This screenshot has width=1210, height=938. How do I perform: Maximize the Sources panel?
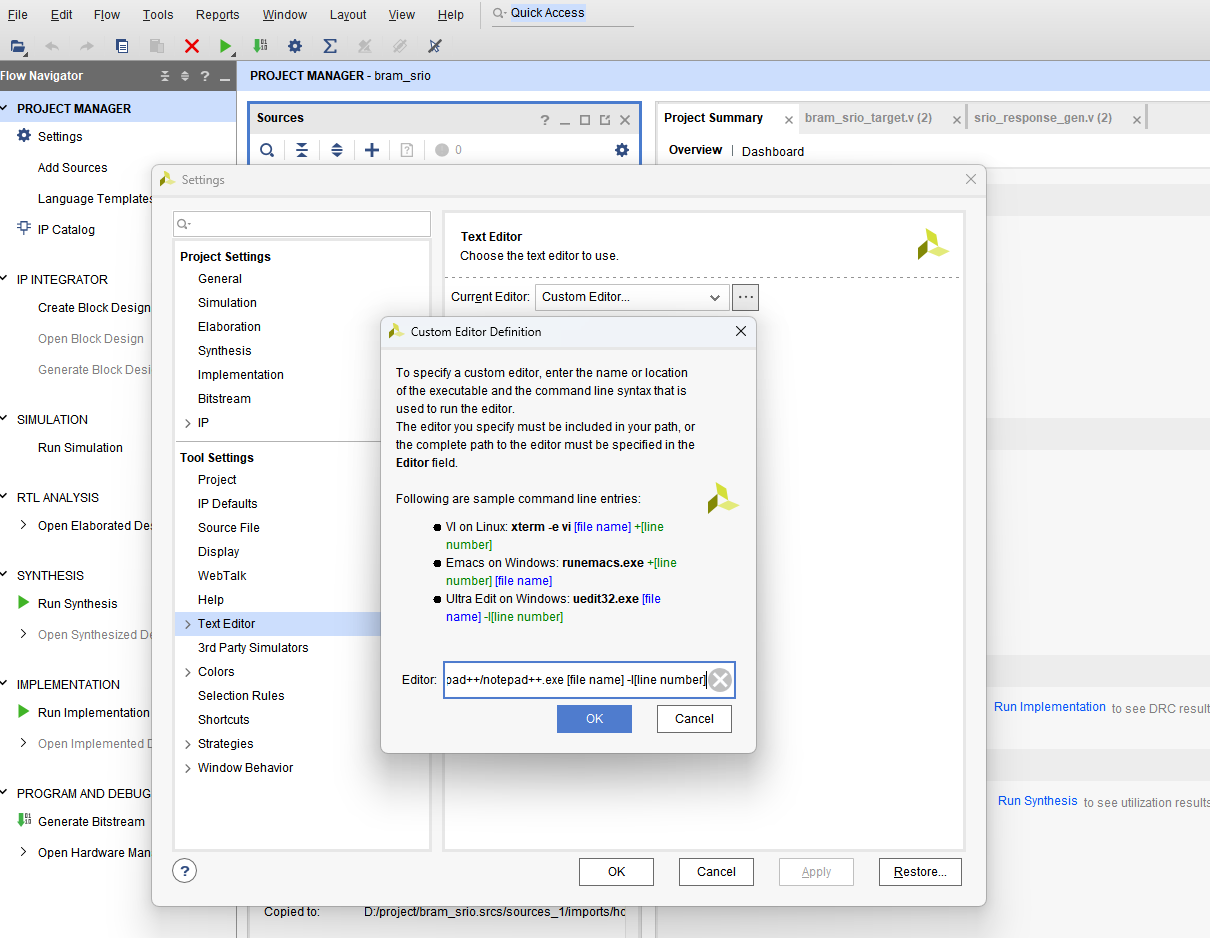(585, 120)
